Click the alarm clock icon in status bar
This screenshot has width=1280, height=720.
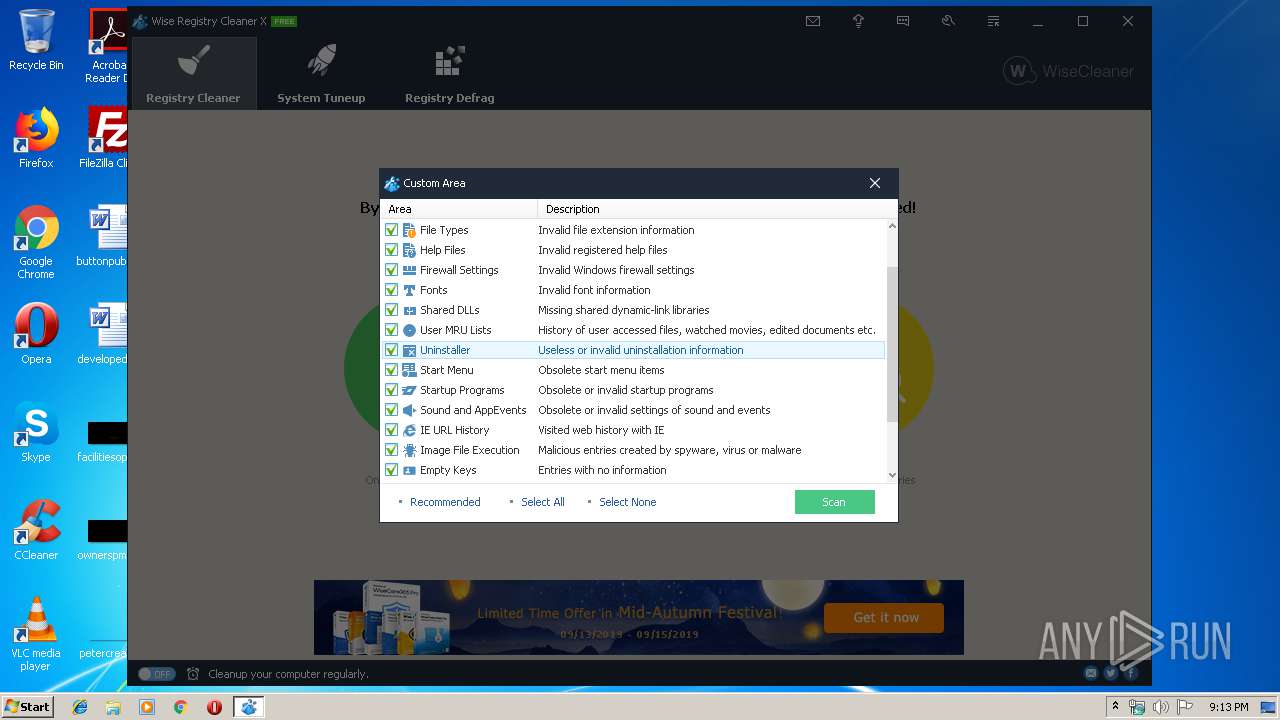[193, 674]
